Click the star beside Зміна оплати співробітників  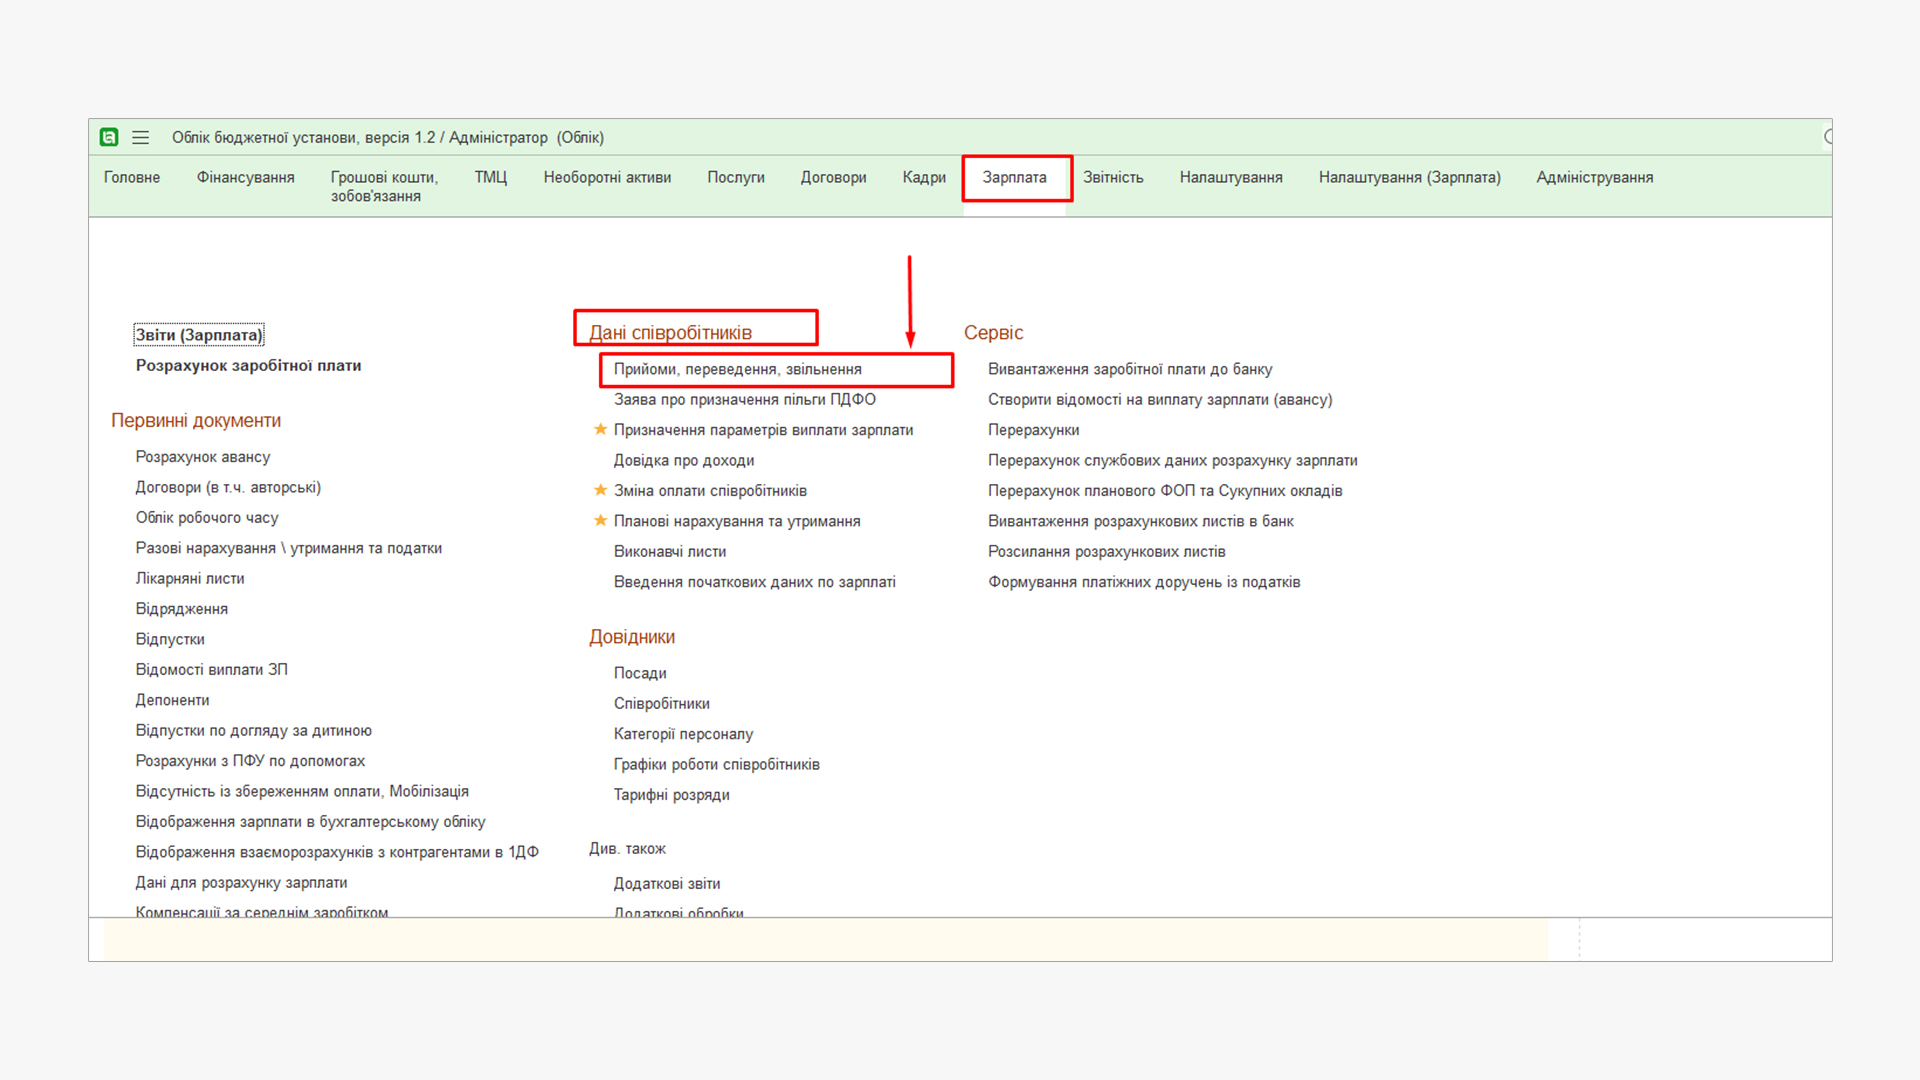(x=600, y=490)
